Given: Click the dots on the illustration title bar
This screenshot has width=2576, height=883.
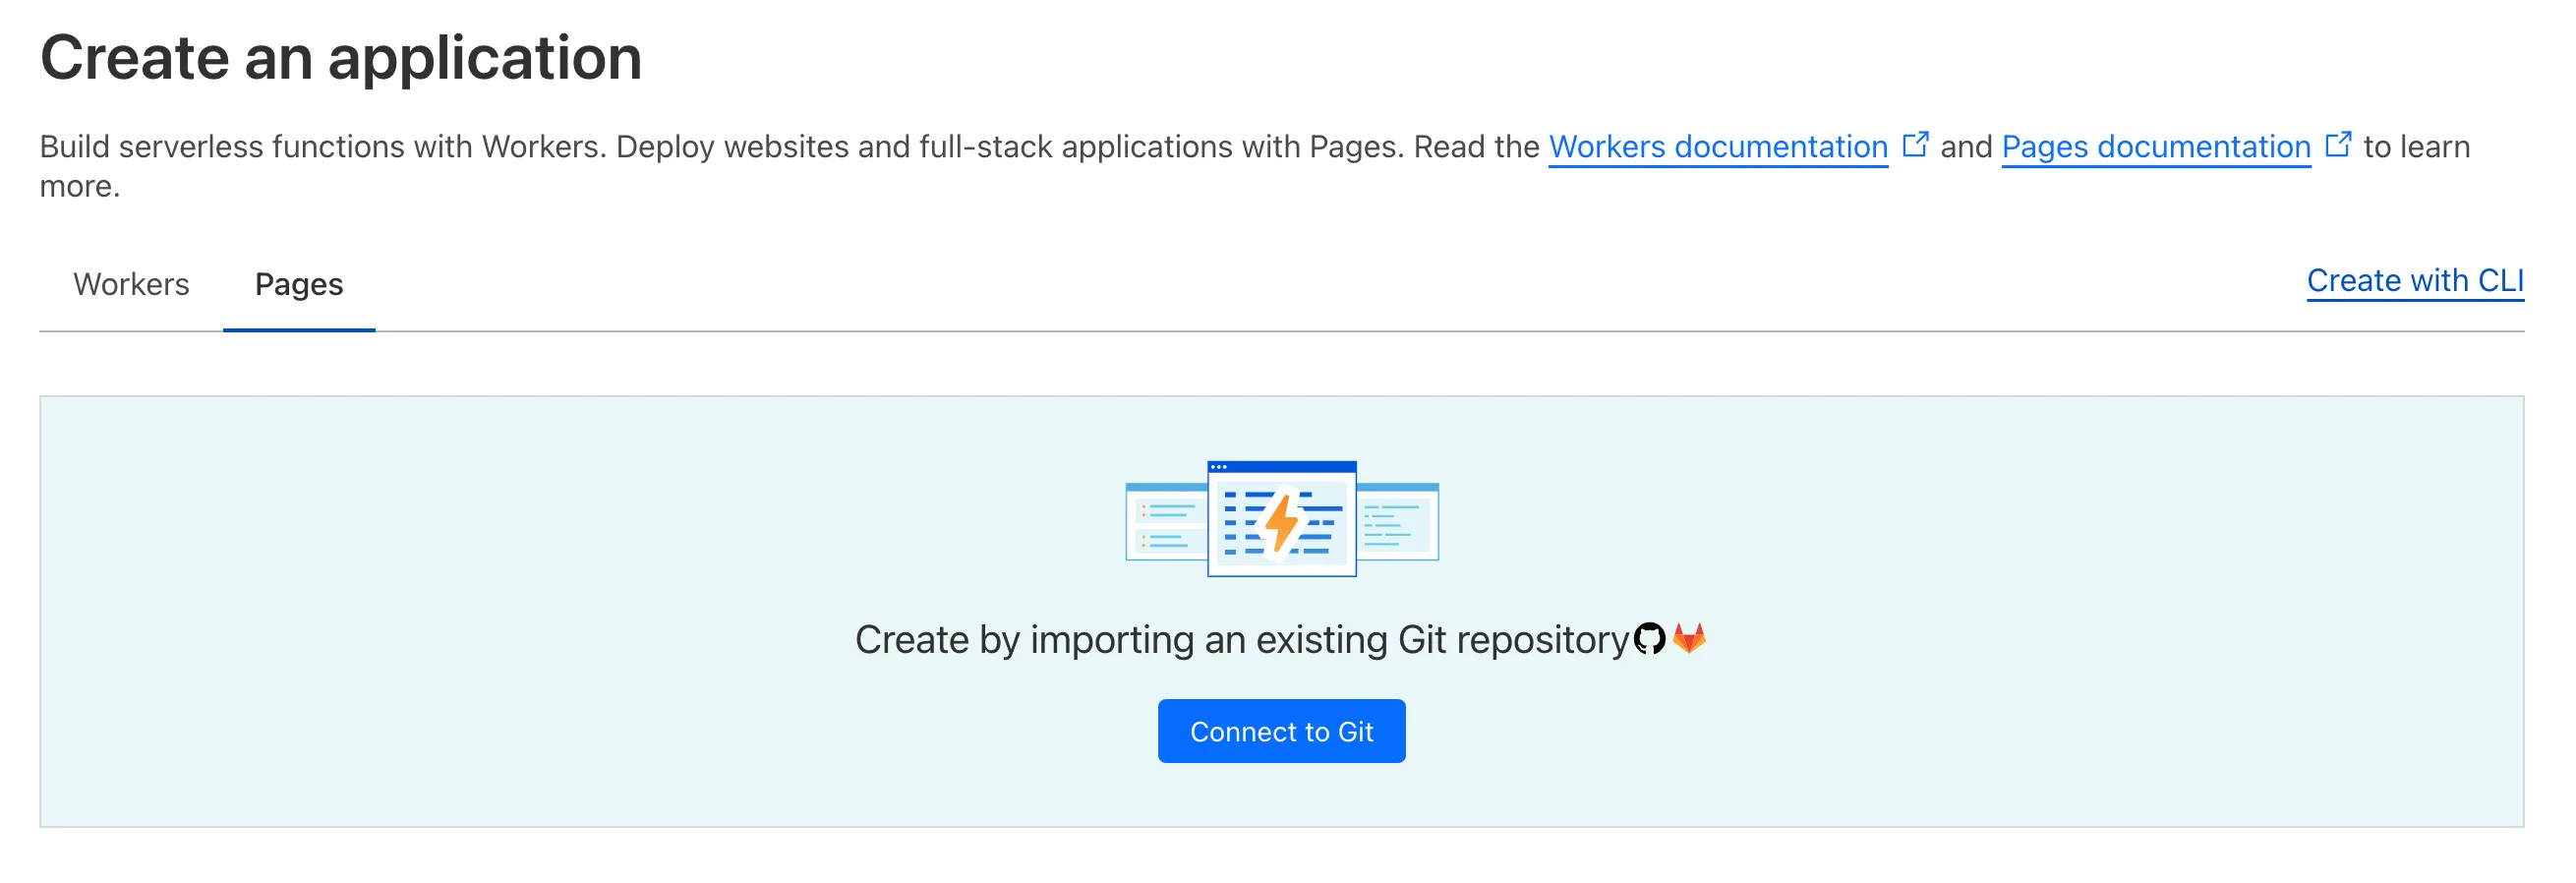Looking at the screenshot, I should (x=1222, y=466).
